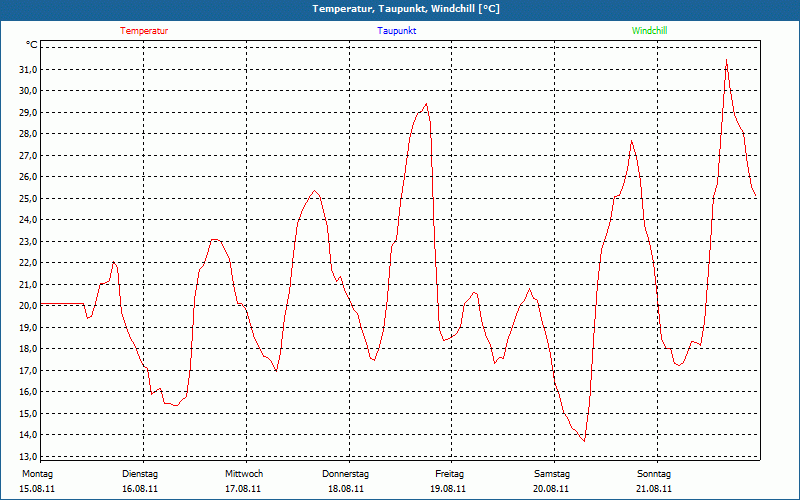Click the 17.08.11 date label
The height and width of the screenshot is (500, 800).
pos(243,489)
